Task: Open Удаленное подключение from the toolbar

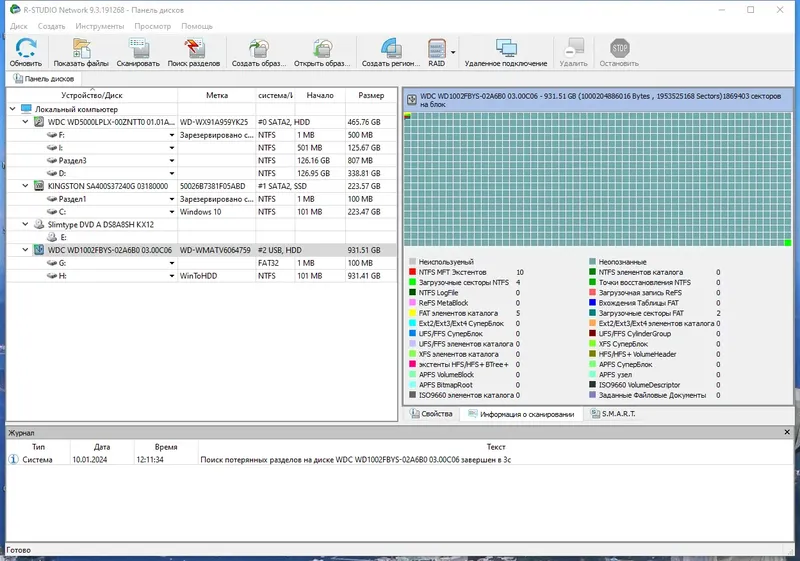Action: pos(506,52)
